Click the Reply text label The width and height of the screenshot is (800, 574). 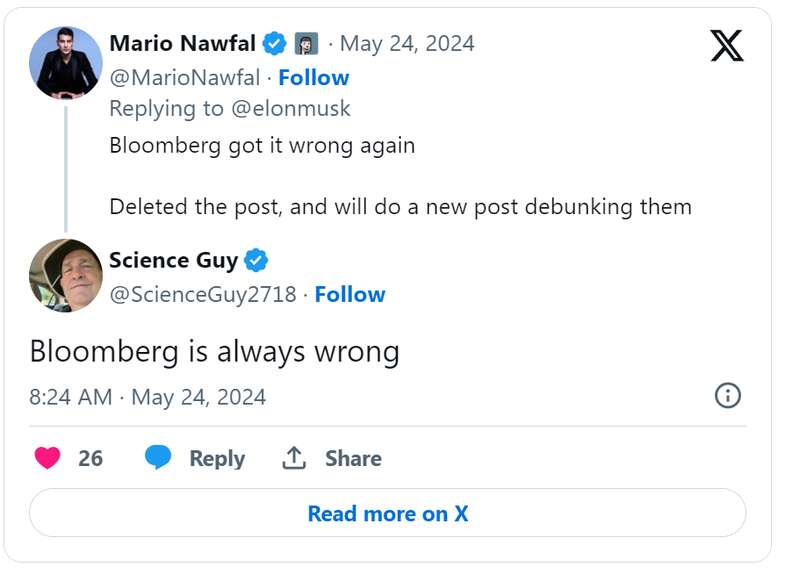[x=217, y=458]
